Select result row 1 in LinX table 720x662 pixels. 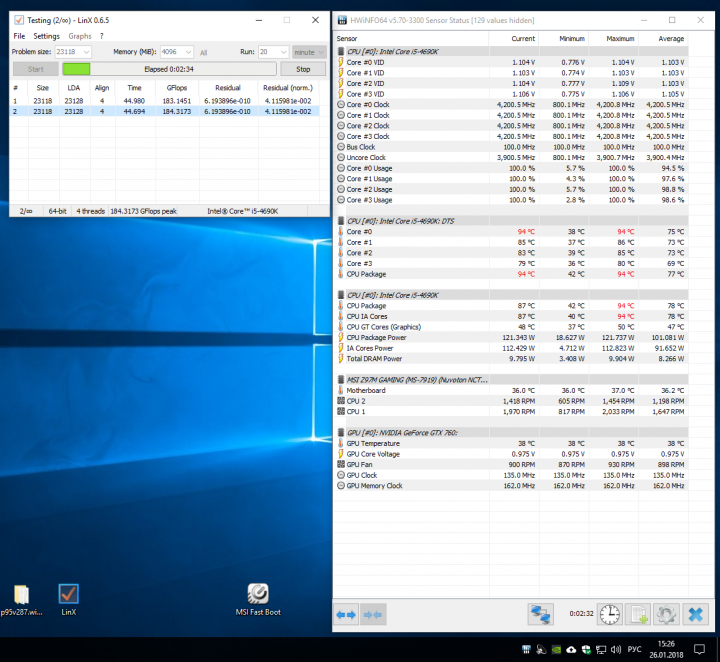click(x=164, y=101)
